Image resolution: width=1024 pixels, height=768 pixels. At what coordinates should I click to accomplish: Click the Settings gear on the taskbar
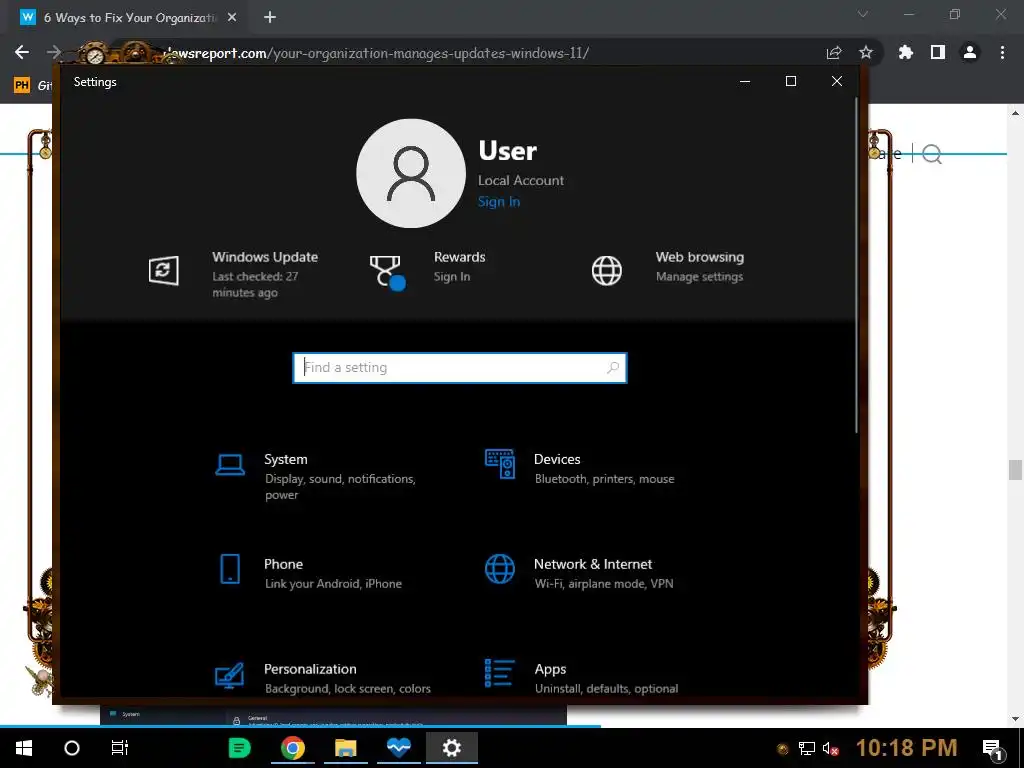pyautogui.click(x=452, y=748)
